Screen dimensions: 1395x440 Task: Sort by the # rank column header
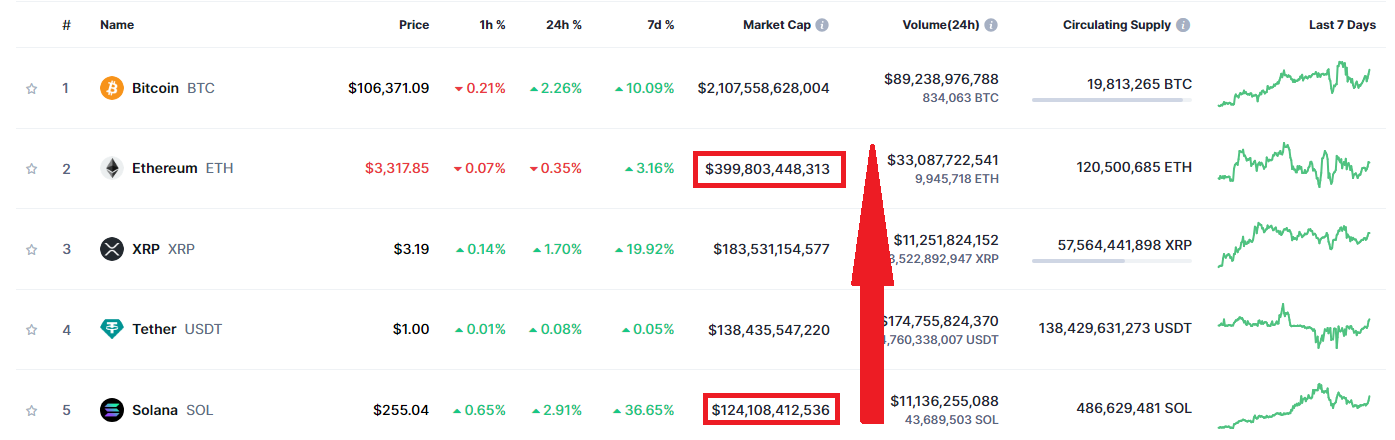pyautogui.click(x=66, y=25)
